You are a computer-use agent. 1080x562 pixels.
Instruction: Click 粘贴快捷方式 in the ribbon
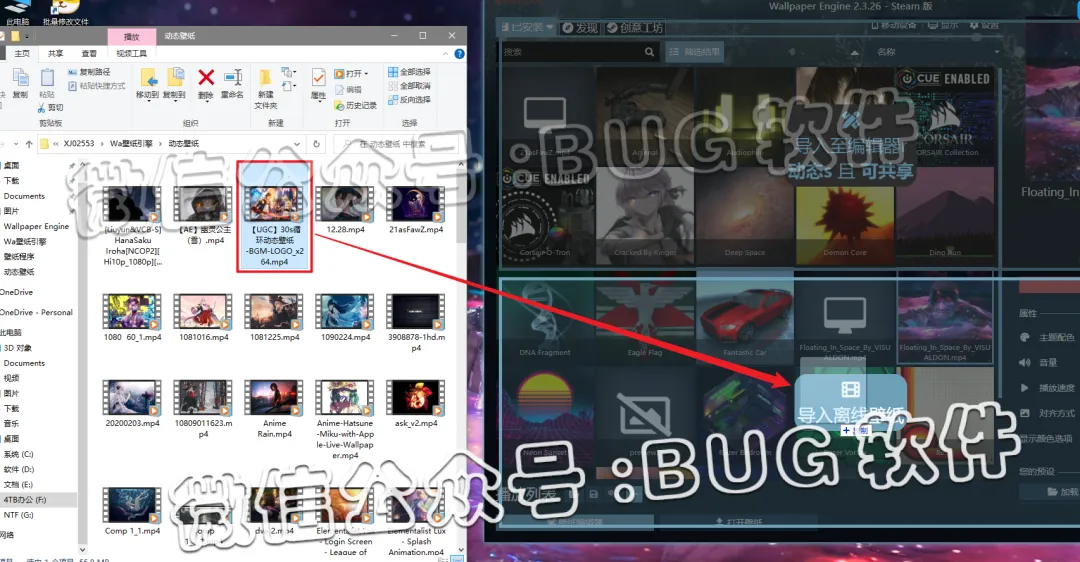97,86
